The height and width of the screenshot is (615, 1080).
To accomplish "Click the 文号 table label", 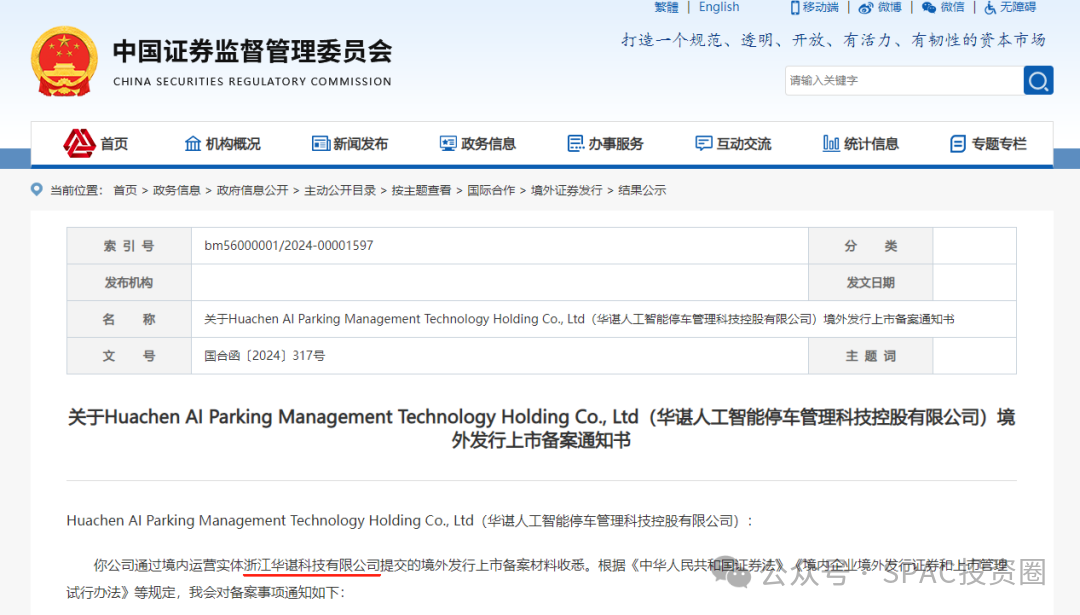I will 129,356.
